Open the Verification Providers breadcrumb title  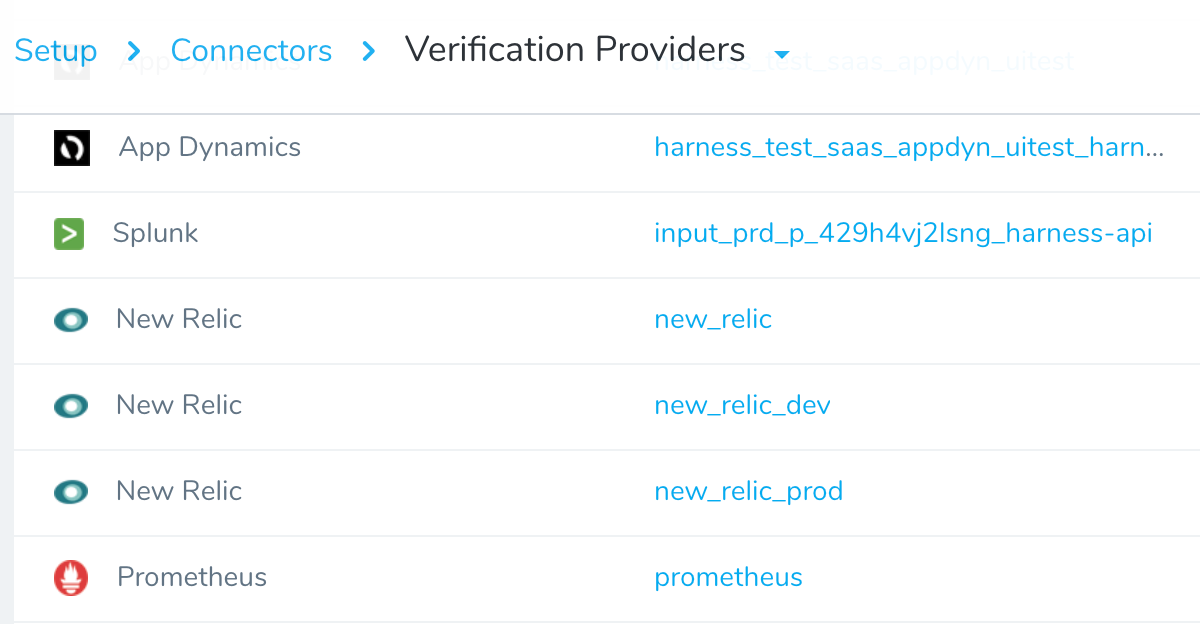(x=575, y=49)
